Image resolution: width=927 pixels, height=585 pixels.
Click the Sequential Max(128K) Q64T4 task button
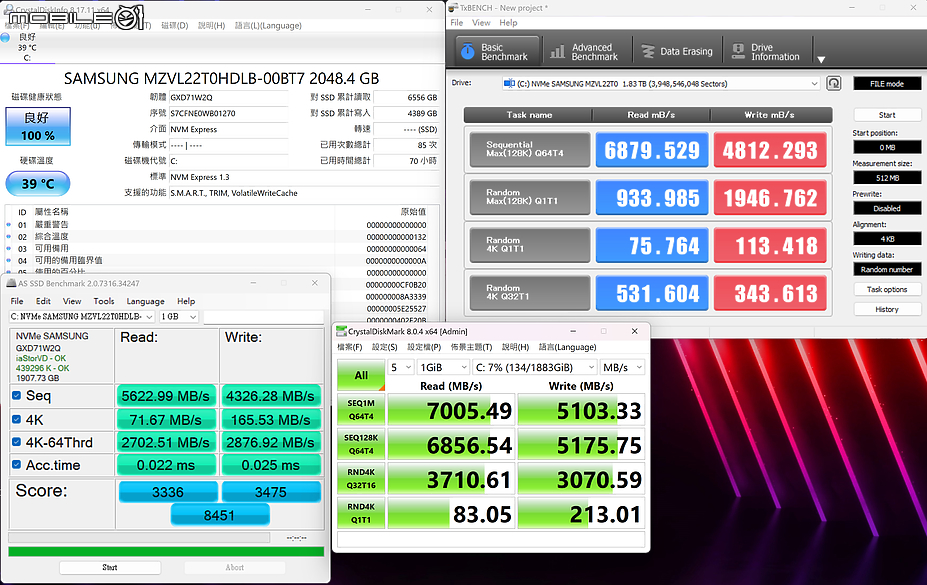(530, 150)
